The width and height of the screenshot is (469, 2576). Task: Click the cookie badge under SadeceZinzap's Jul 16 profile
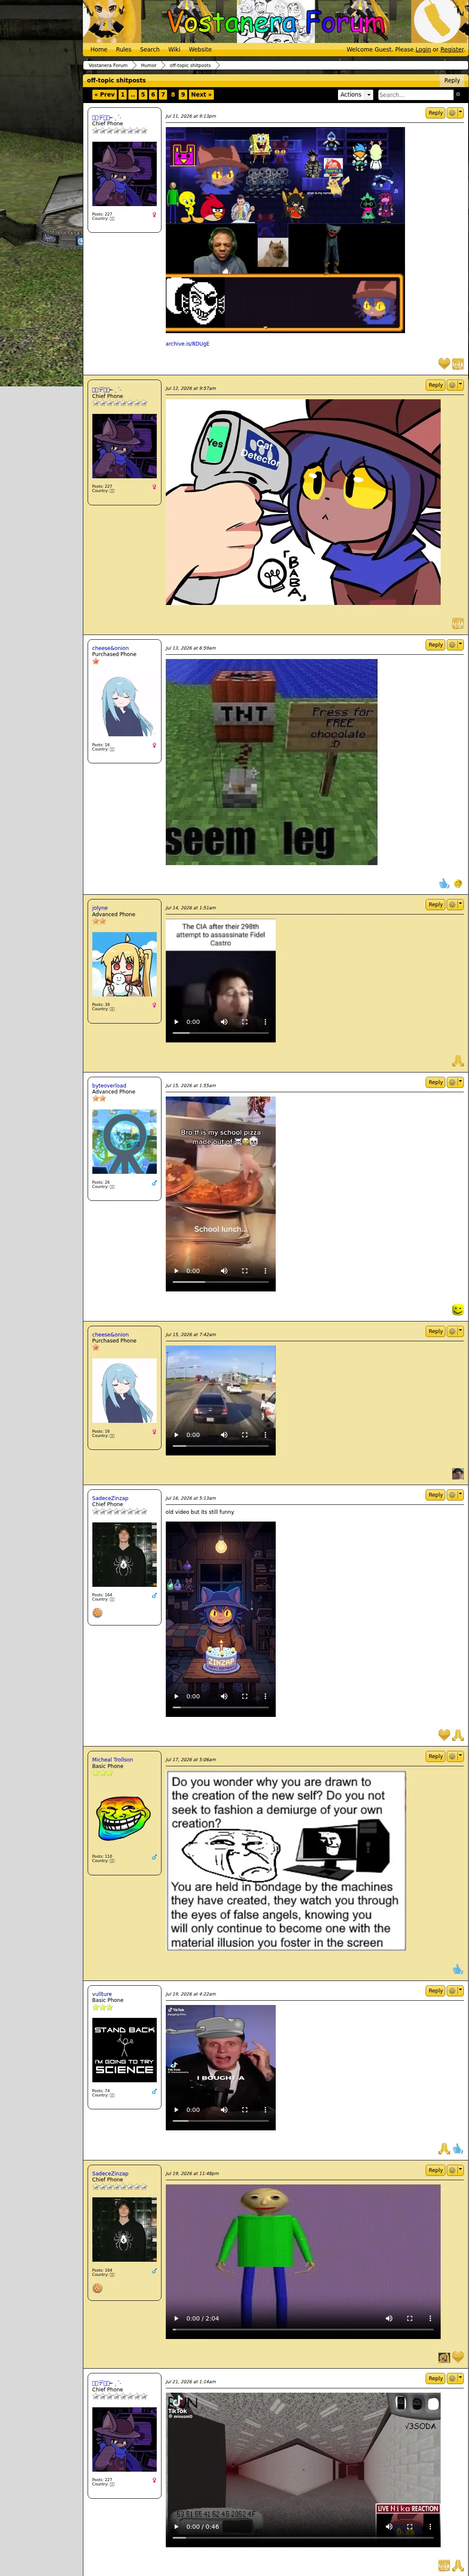click(97, 1612)
